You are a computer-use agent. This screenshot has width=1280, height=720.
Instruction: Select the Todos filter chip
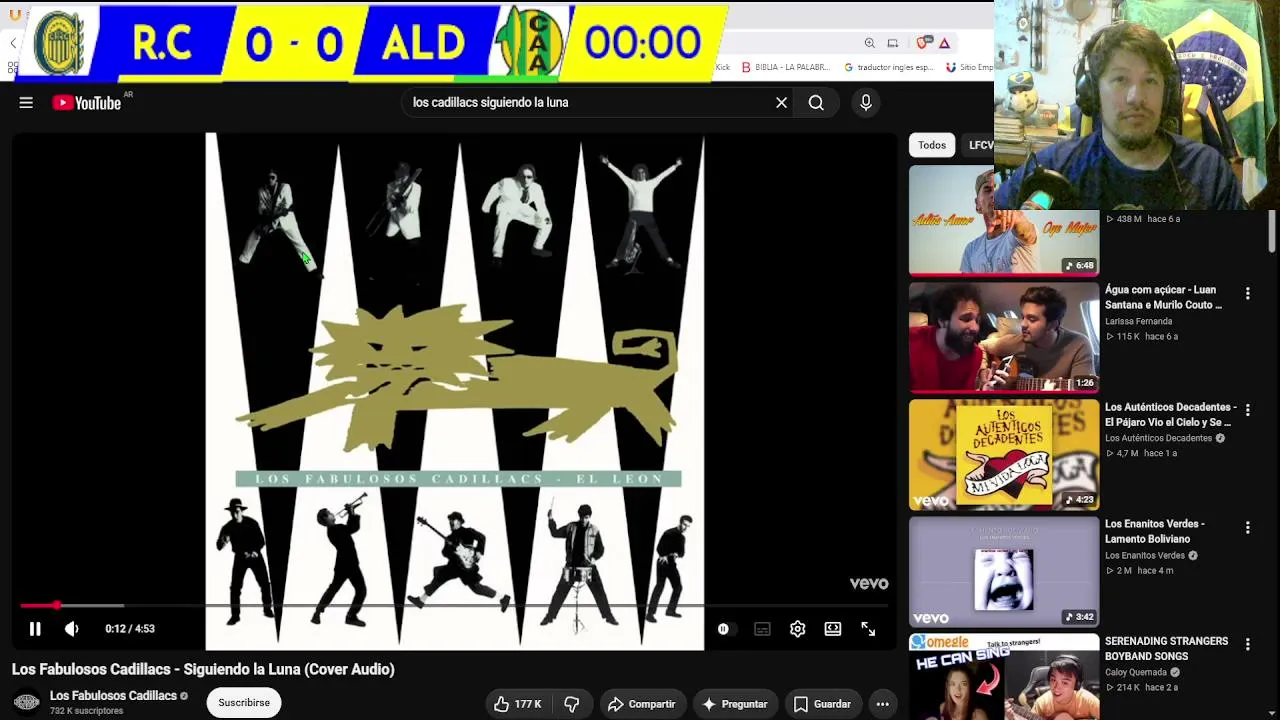(932, 145)
